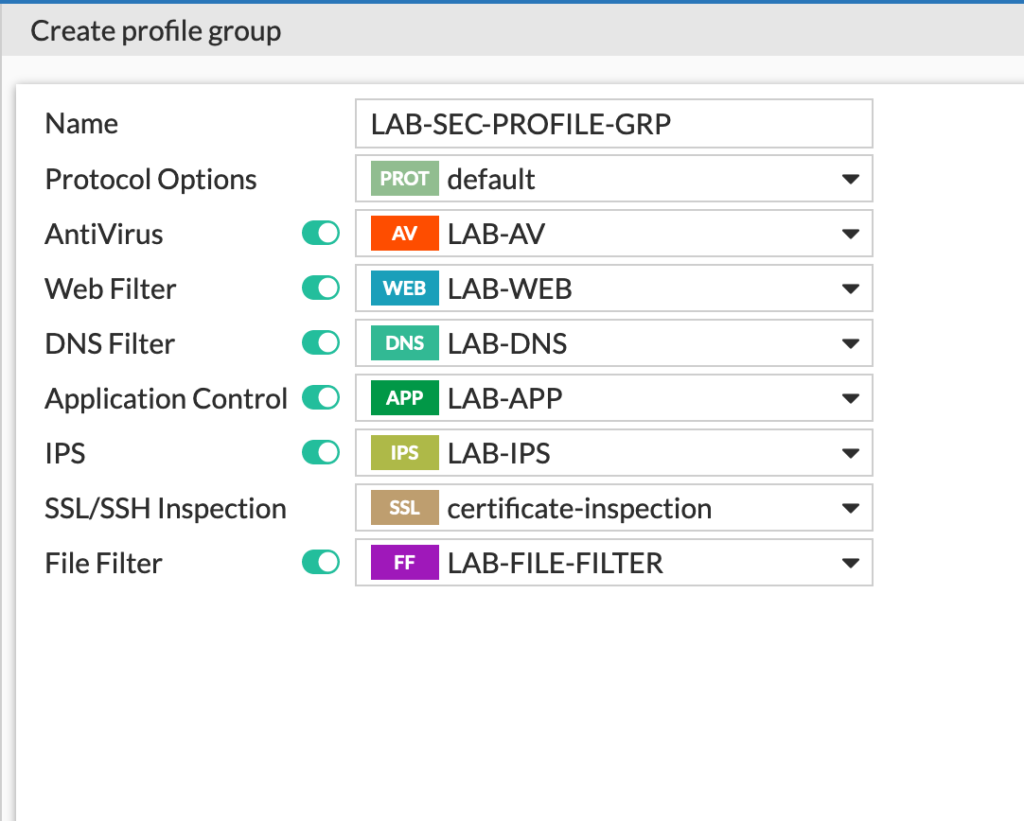
Task: Select the LAB-APP profile text
Action: 505,398
